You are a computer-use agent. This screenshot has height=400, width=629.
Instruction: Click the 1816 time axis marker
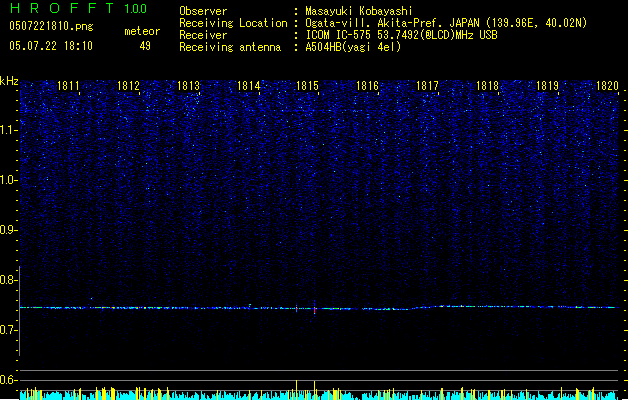tap(367, 86)
